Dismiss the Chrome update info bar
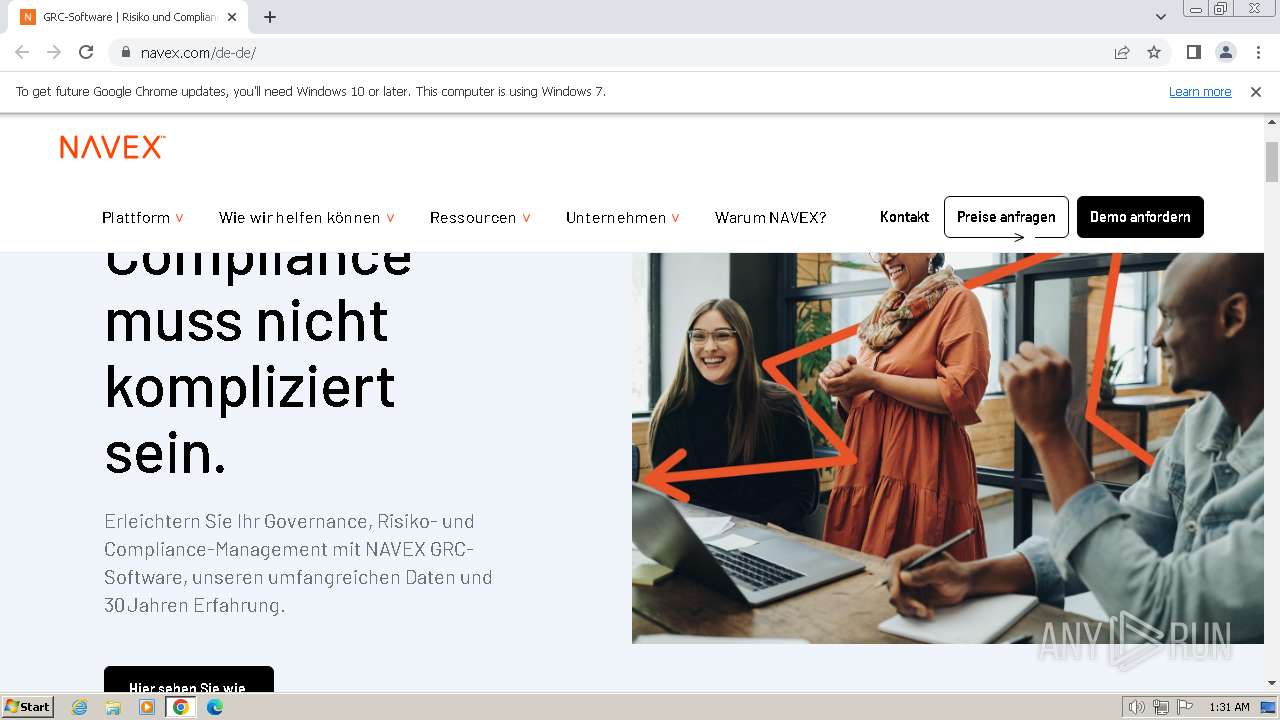 [x=1256, y=91]
